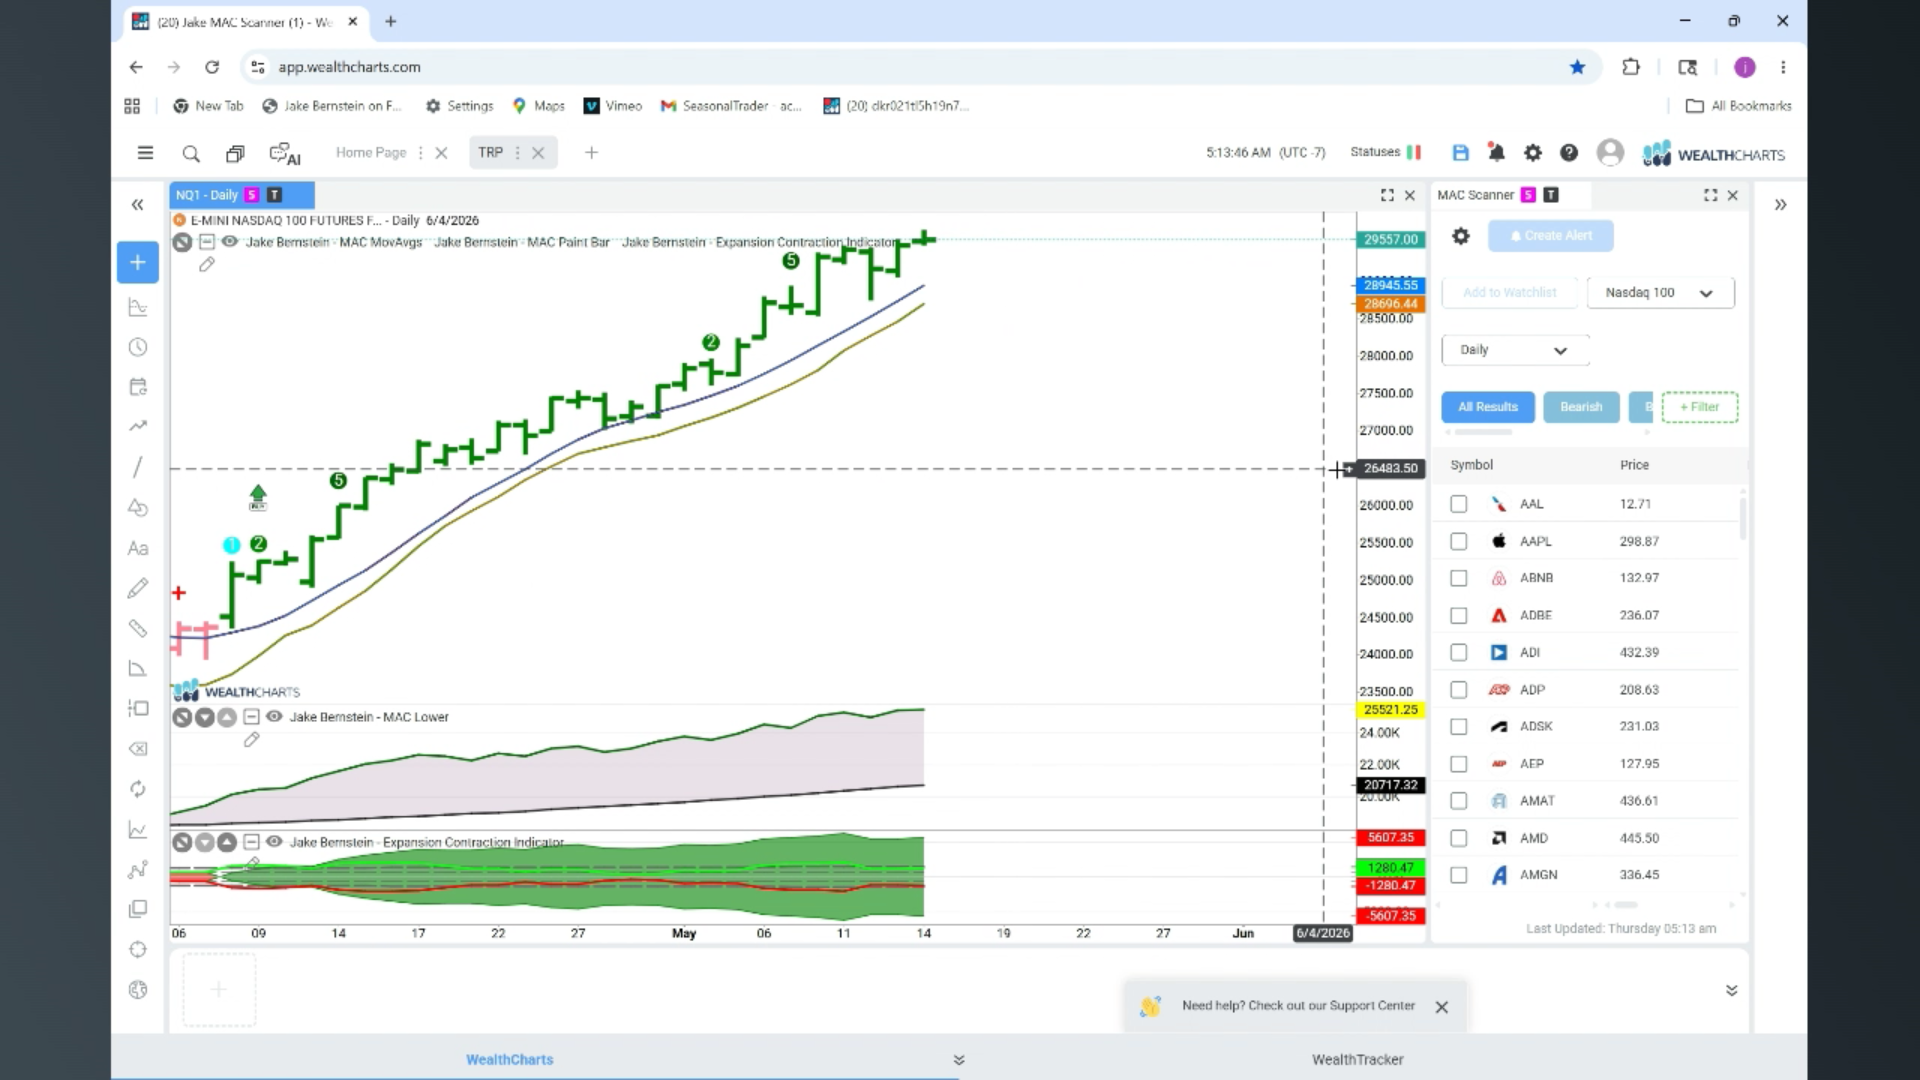The width and height of the screenshot is (1920, 1080).
Task: Switch to the Home Page tab
Action: click(371, 153)
